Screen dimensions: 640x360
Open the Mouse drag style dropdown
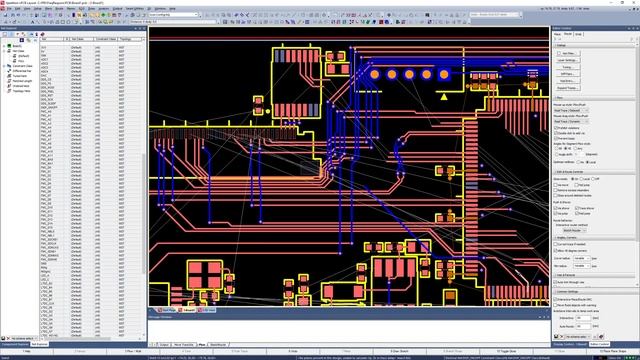coord(571,122)
